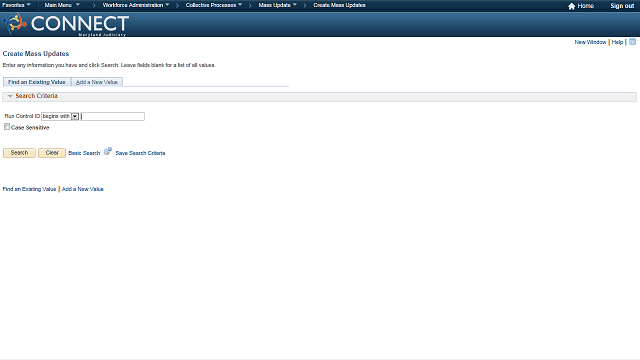Open the Run Control ID operator dropdown
The height and width of the screenshot is (360, 640).
(60, 116)
